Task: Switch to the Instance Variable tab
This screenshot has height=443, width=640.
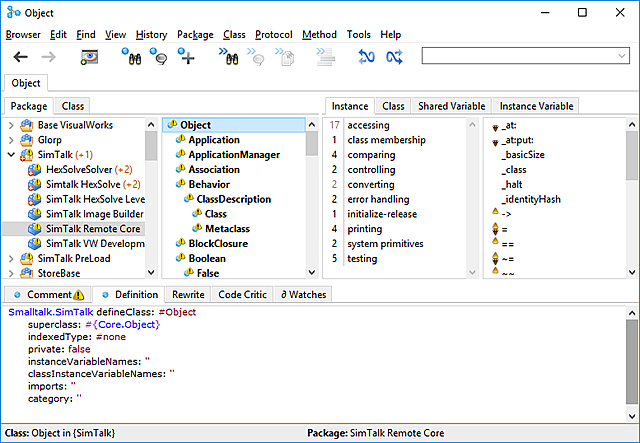Action: pyautogui.click(x=536, y=106)
